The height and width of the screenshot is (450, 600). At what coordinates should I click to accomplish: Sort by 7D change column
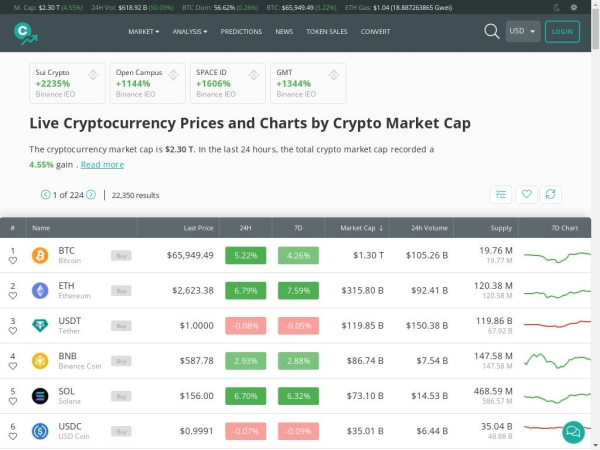[298, 228]
